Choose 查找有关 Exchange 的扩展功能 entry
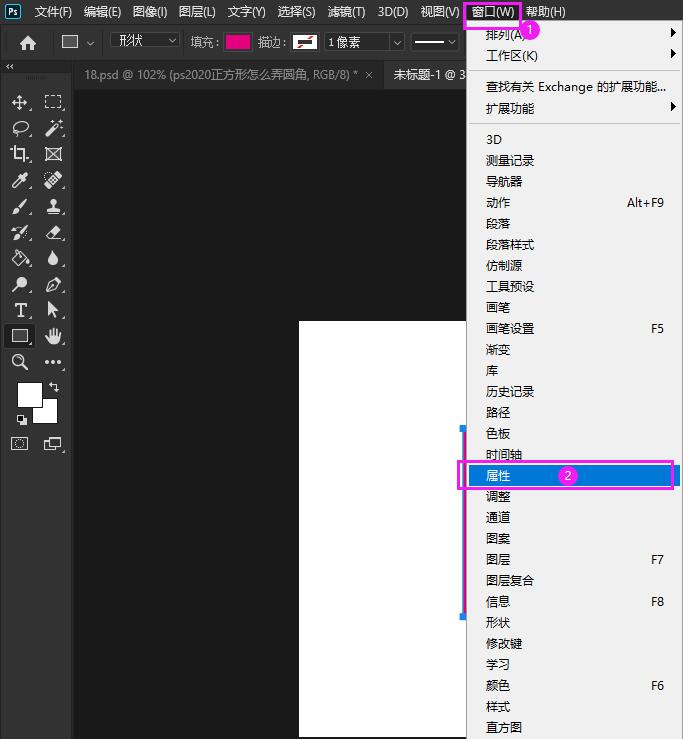This screenshot has height=739, width=683. [x=574, y=87]
